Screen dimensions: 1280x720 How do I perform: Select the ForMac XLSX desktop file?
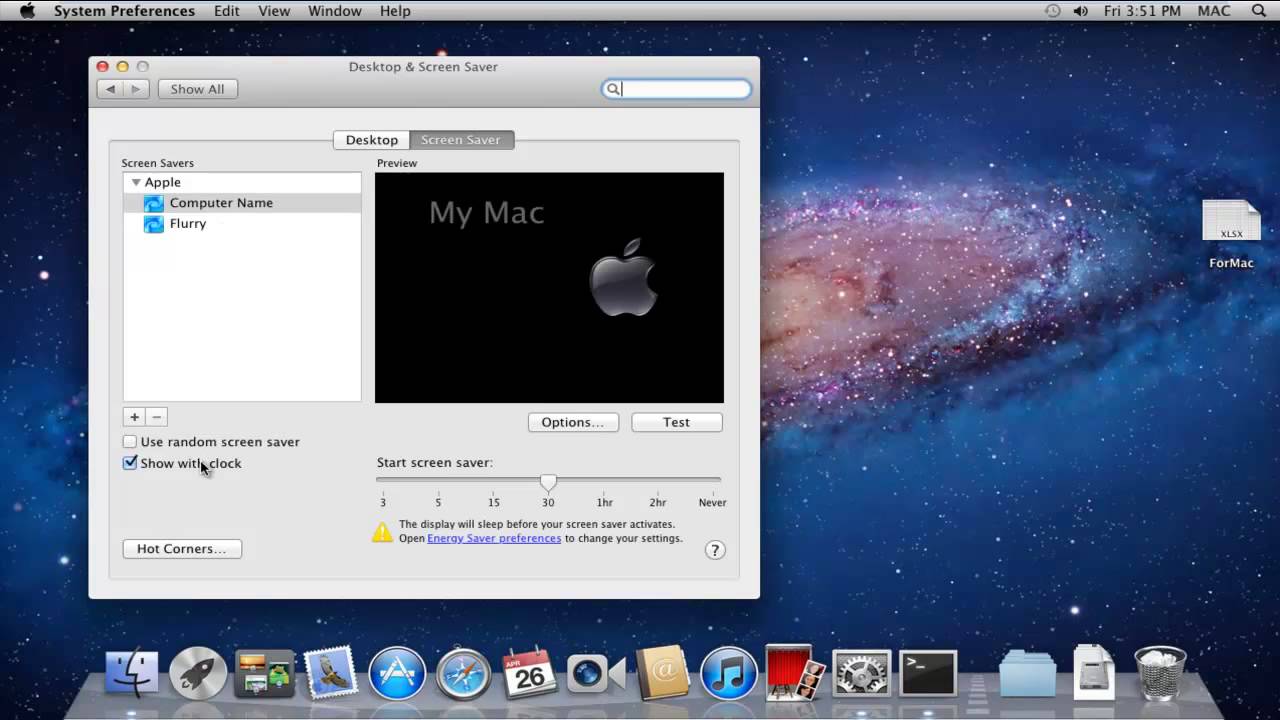pyautogui.click(x=1231, y=235)
